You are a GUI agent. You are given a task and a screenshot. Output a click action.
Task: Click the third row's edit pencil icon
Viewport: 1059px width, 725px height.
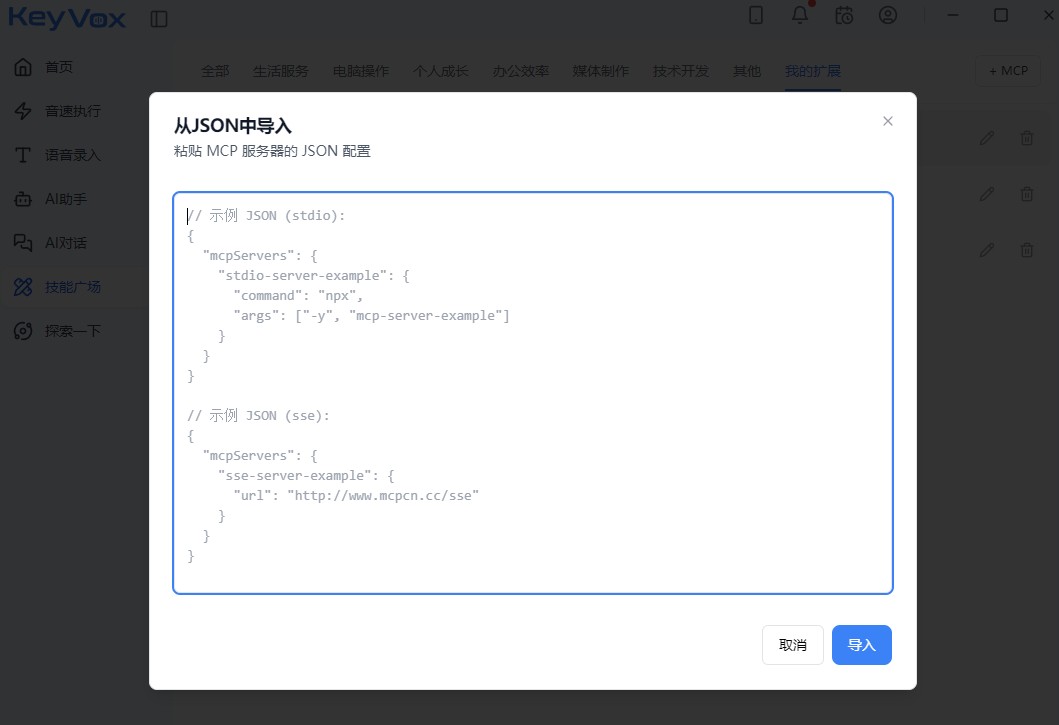pyautogui.click(x=987, y=250)
